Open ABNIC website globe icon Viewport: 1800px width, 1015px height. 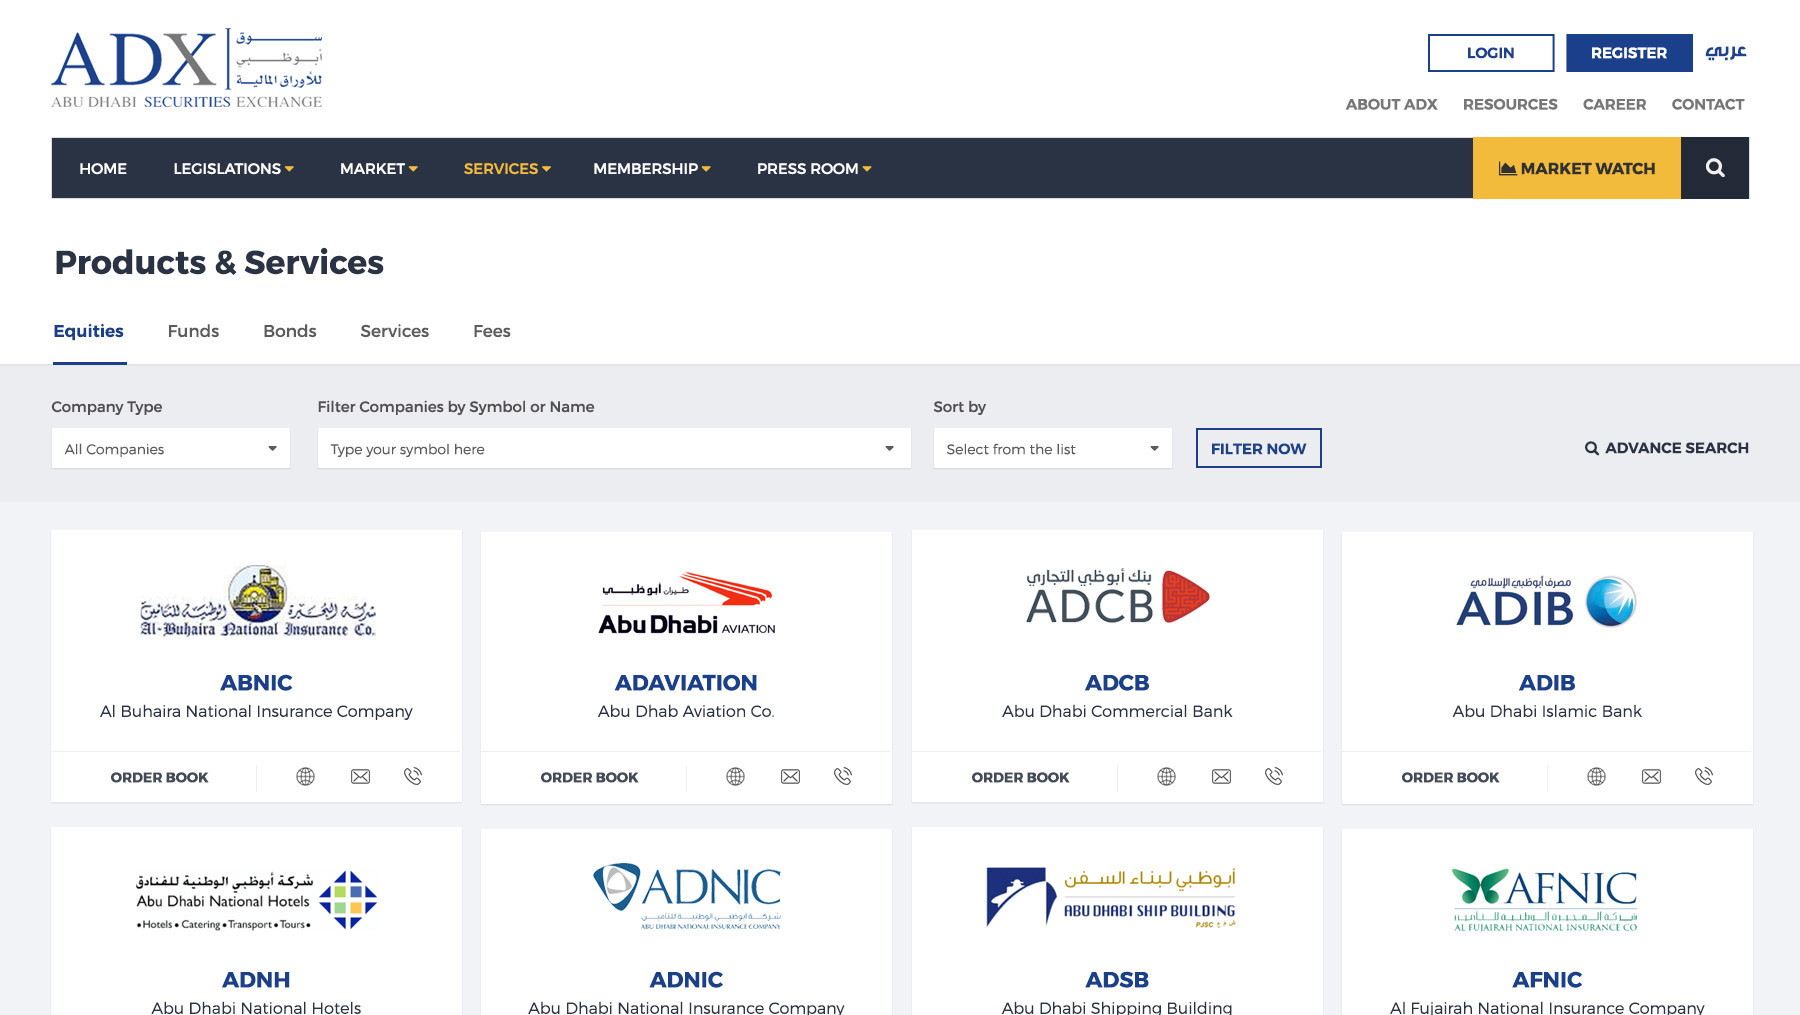[305, 777]
